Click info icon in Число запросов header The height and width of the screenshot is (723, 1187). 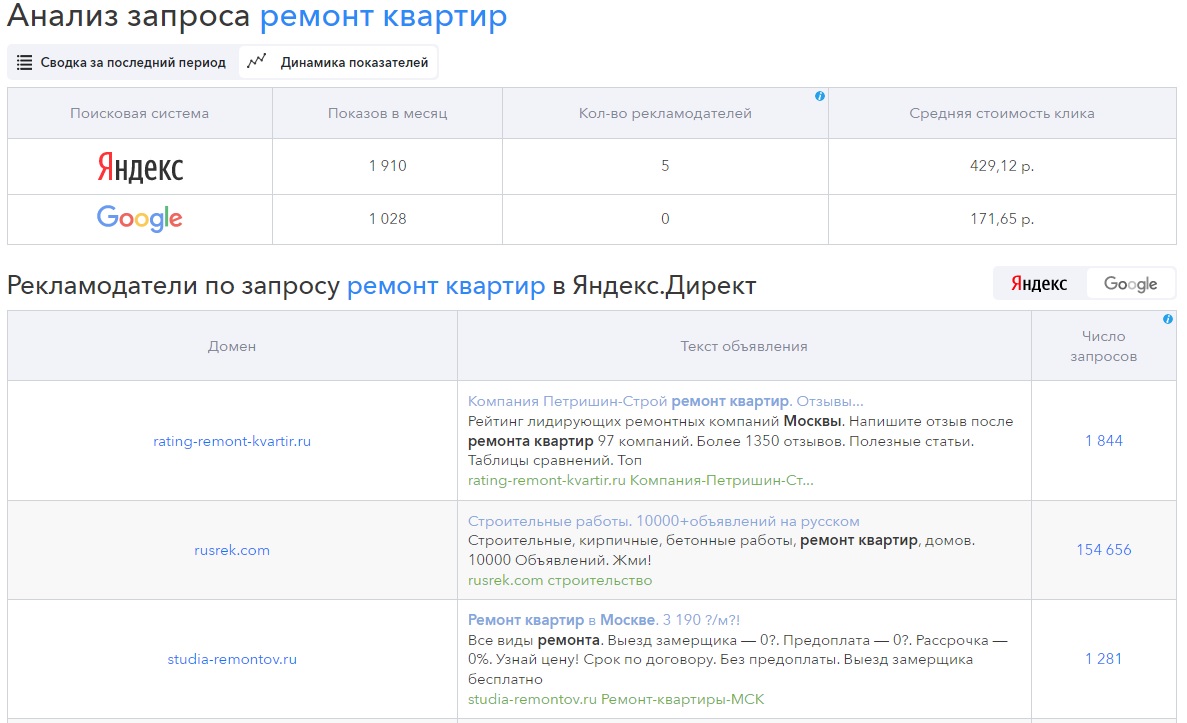[1167, 319]
